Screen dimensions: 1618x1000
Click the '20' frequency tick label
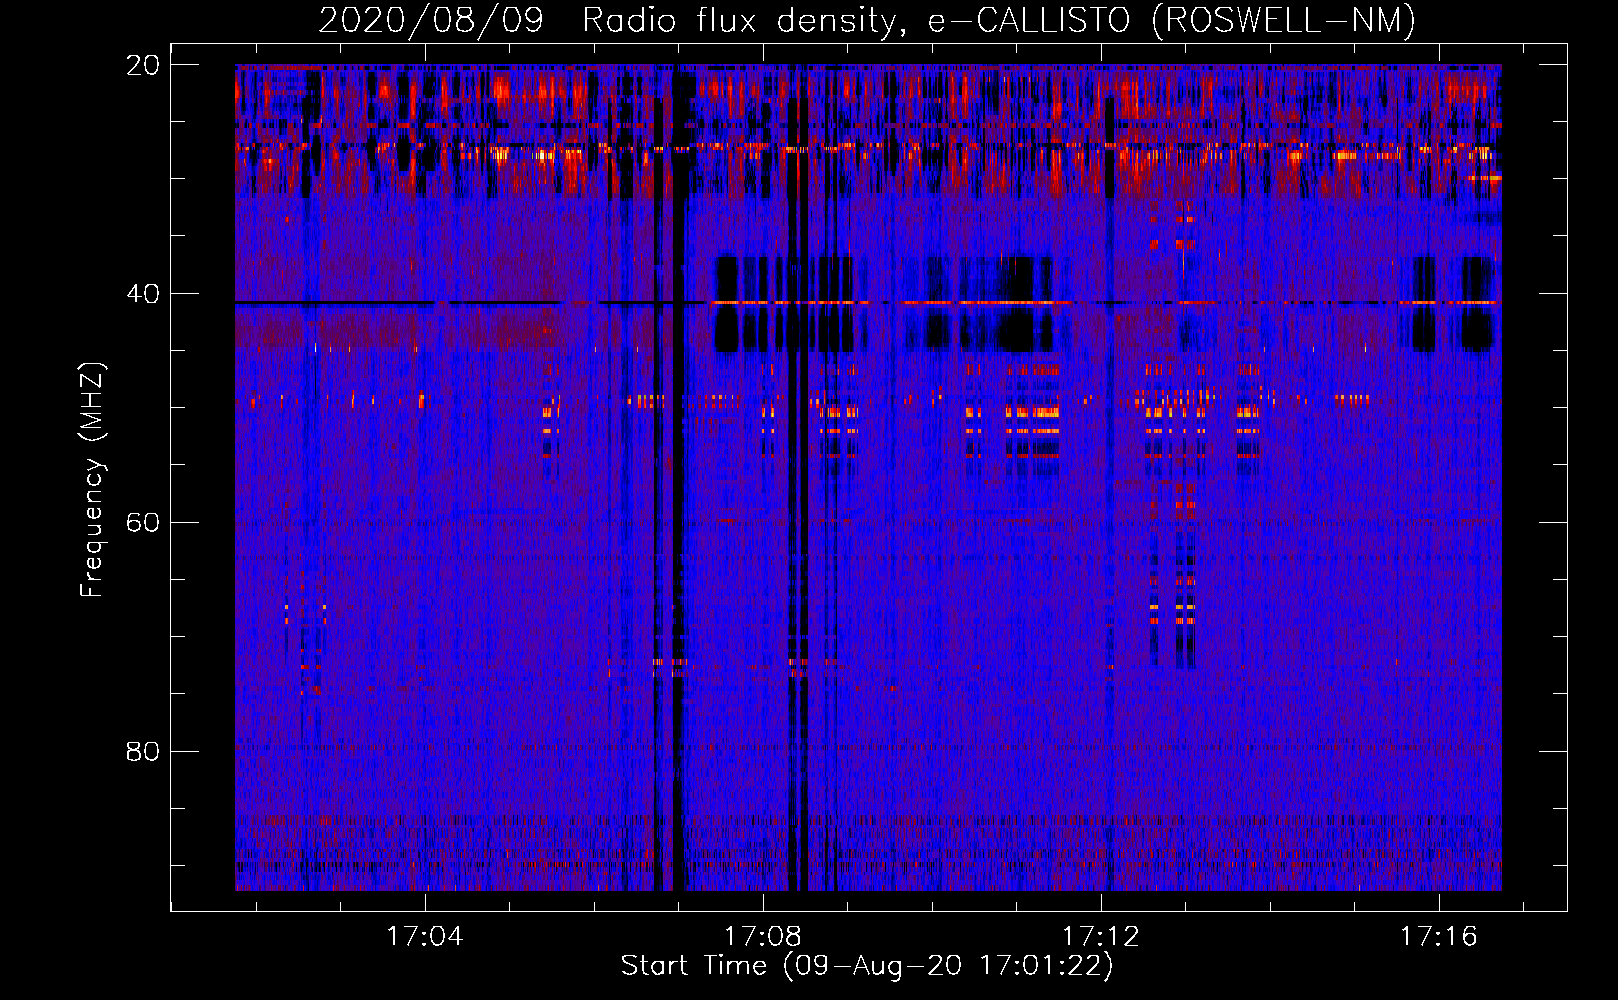click(x=143, y=65)
